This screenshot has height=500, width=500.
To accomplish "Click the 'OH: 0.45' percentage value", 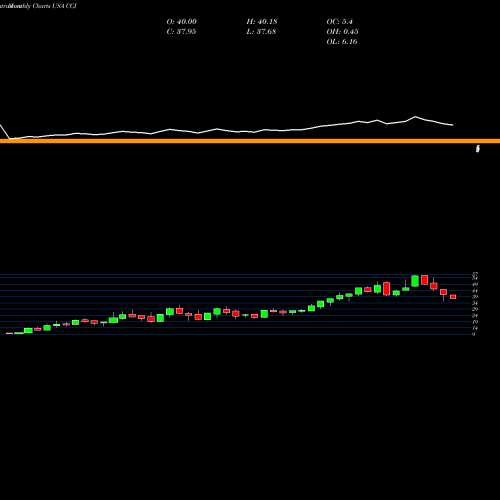I will (x=342, y=32).
